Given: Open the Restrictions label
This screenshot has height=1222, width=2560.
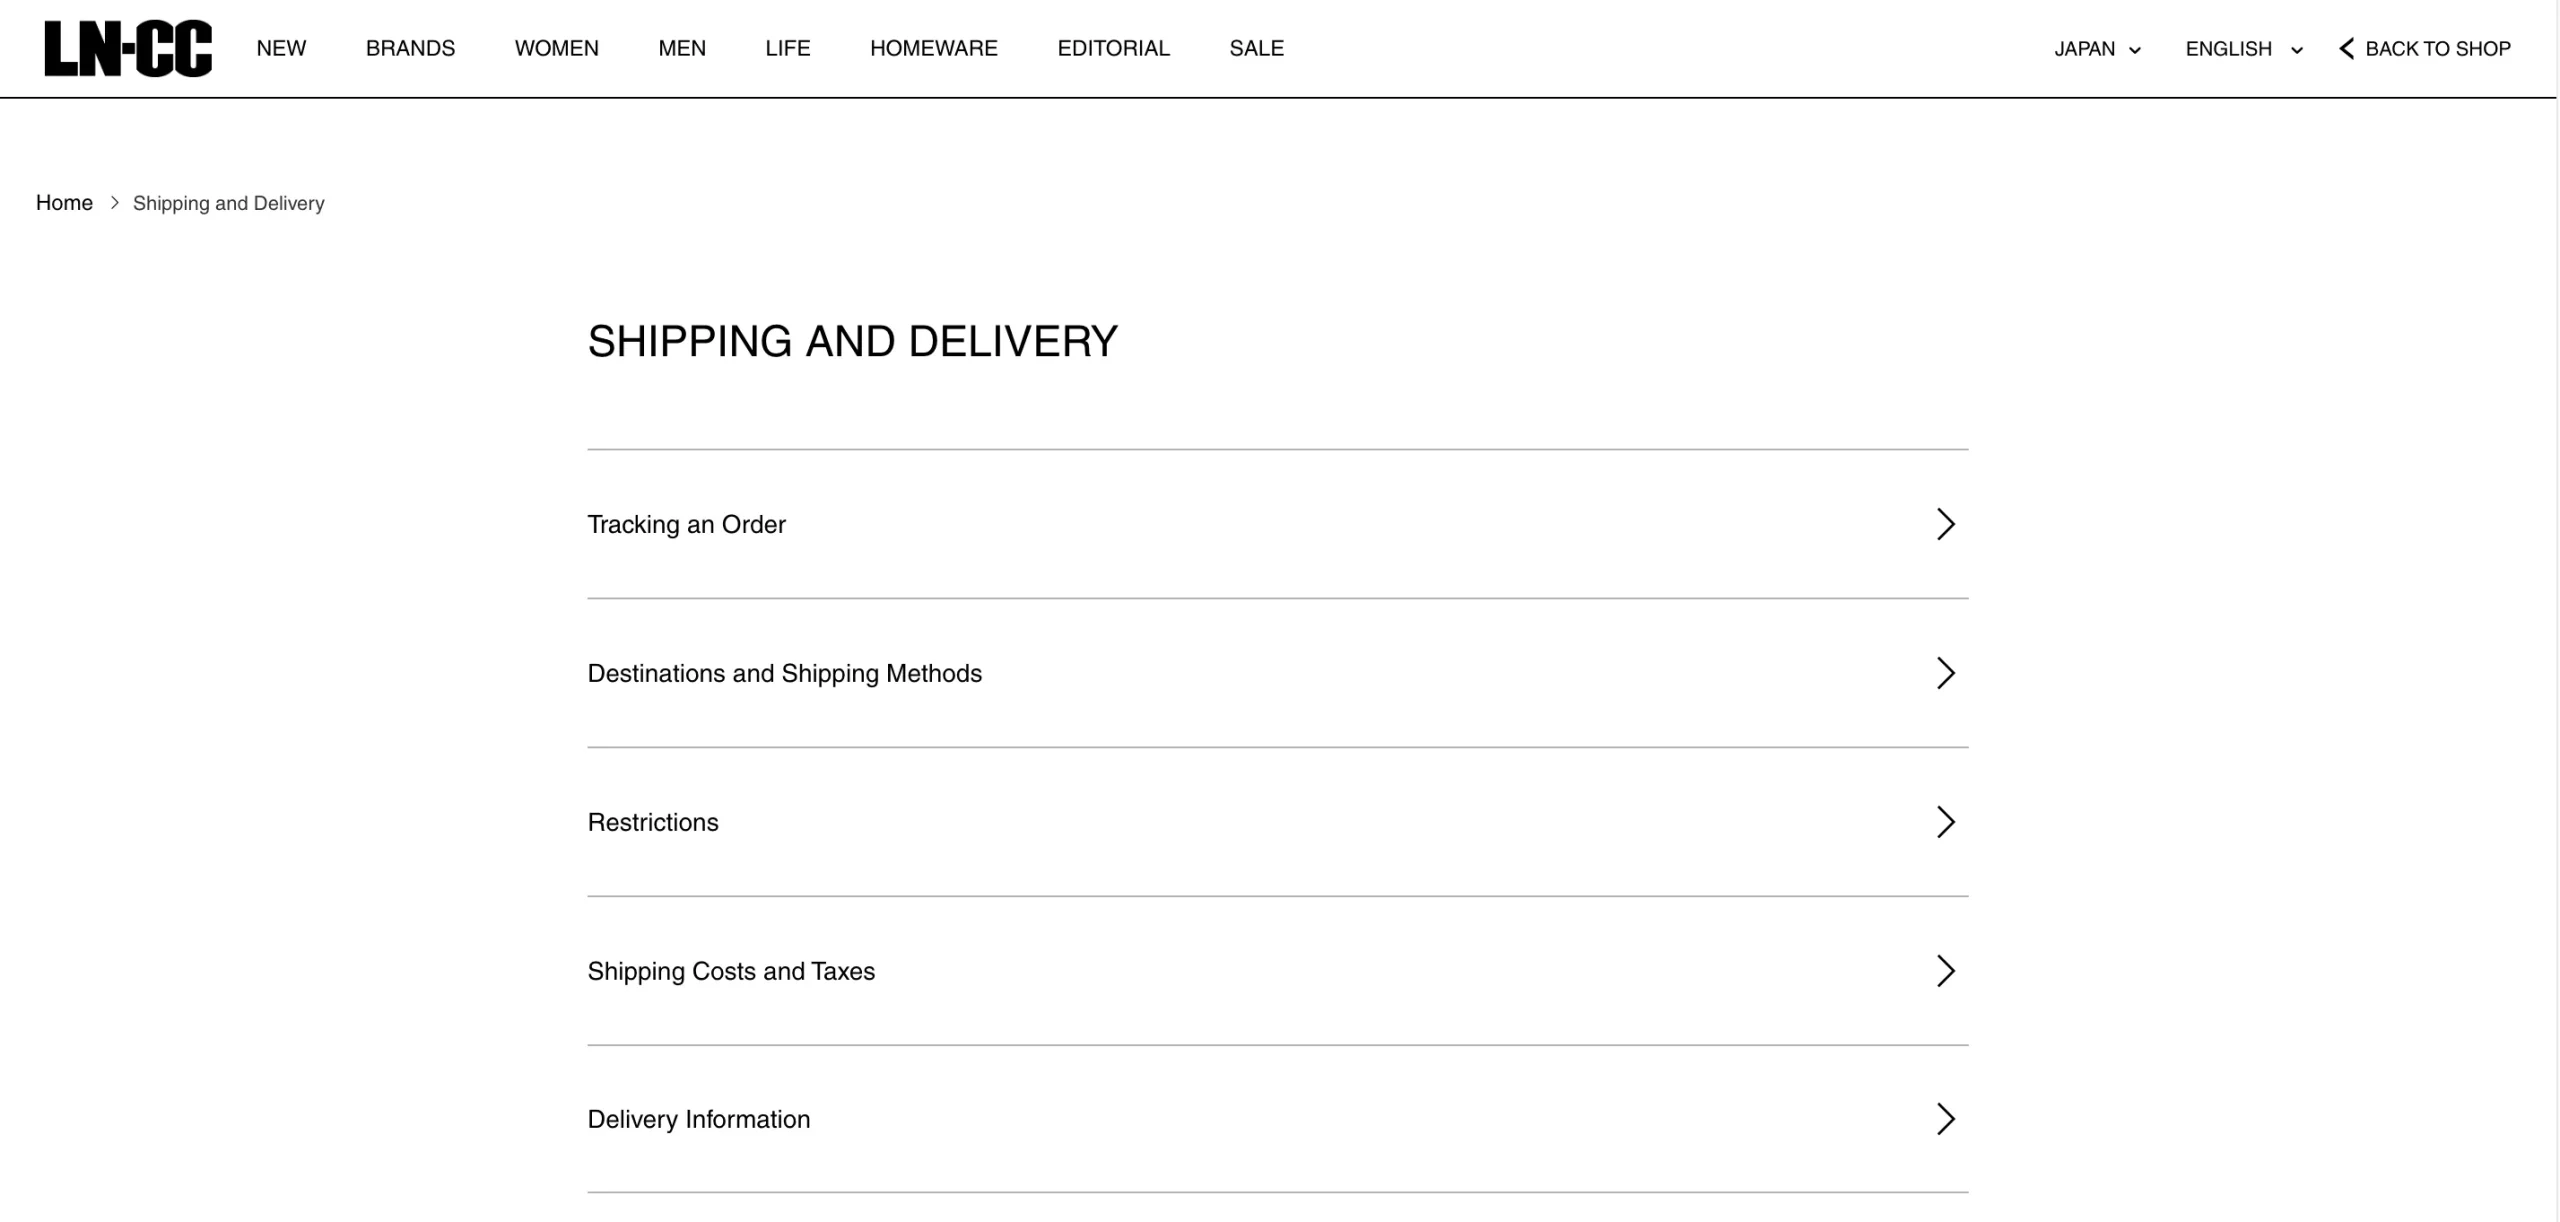Looking at the screenshot, I should (x=652, y=822).
